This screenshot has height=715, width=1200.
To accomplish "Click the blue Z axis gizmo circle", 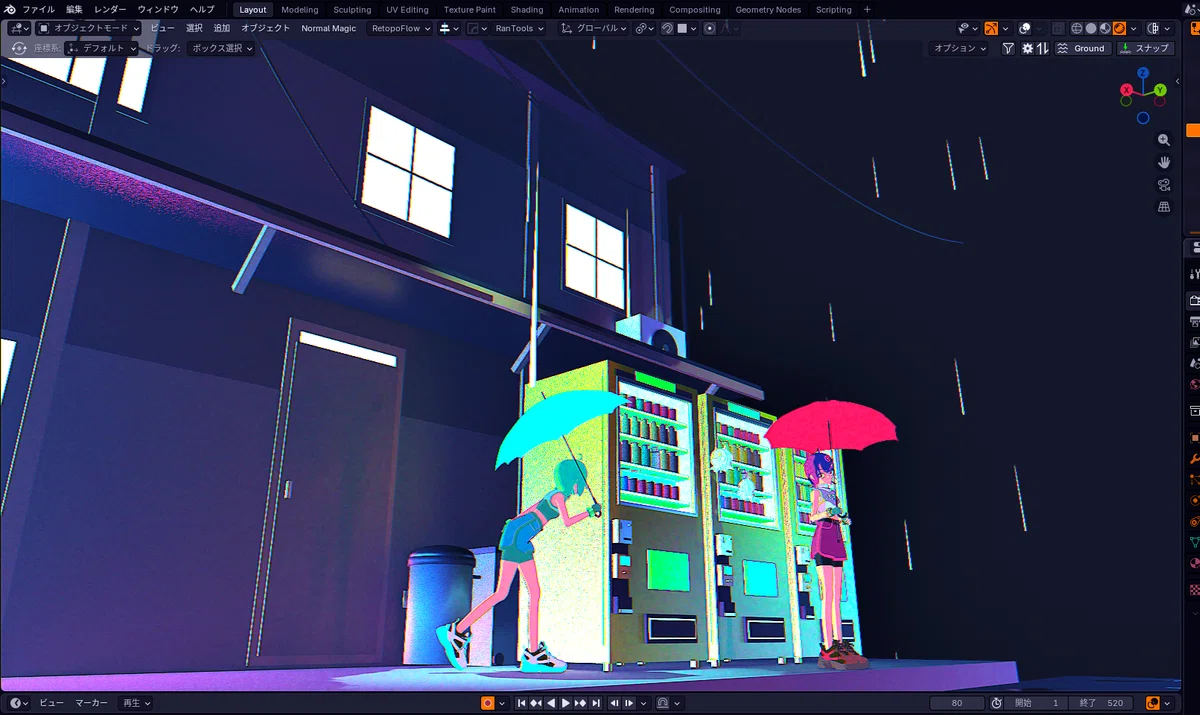I will (x=1143, y=73).
